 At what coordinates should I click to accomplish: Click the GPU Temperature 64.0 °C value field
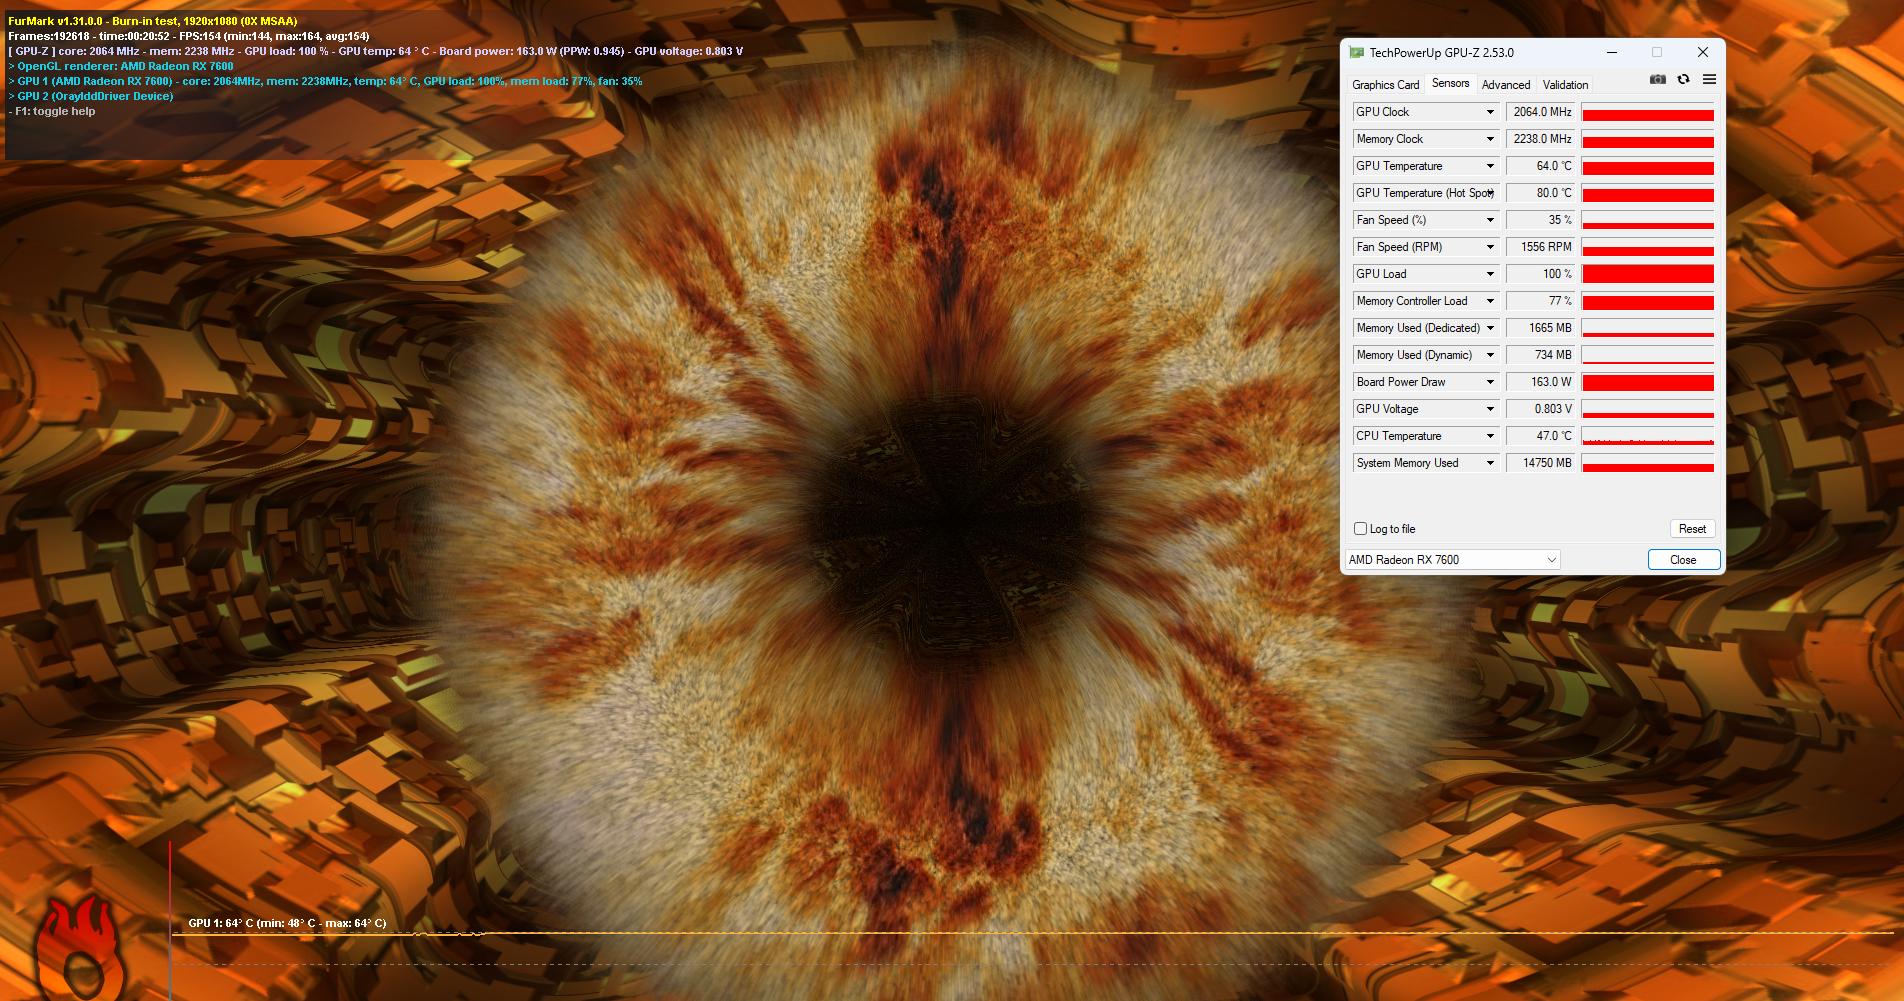(1541, 166)
